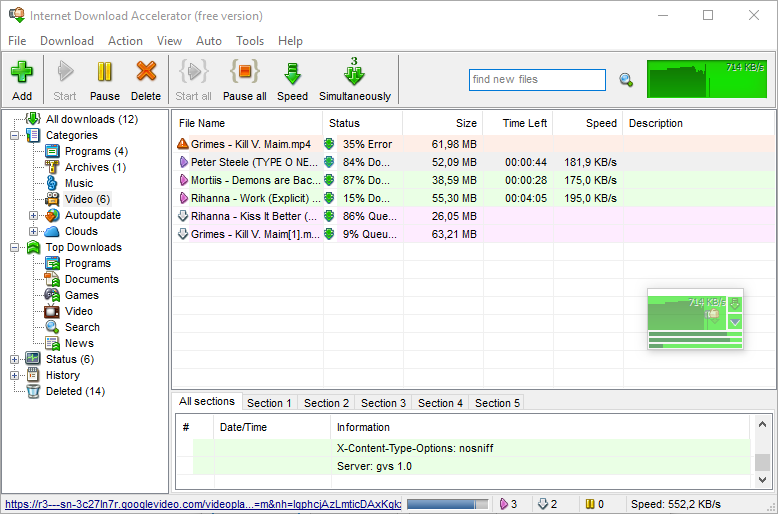Pause the selected download via toolbar
The height and width of the screenshot is (514, 778).
pos(104,74)
